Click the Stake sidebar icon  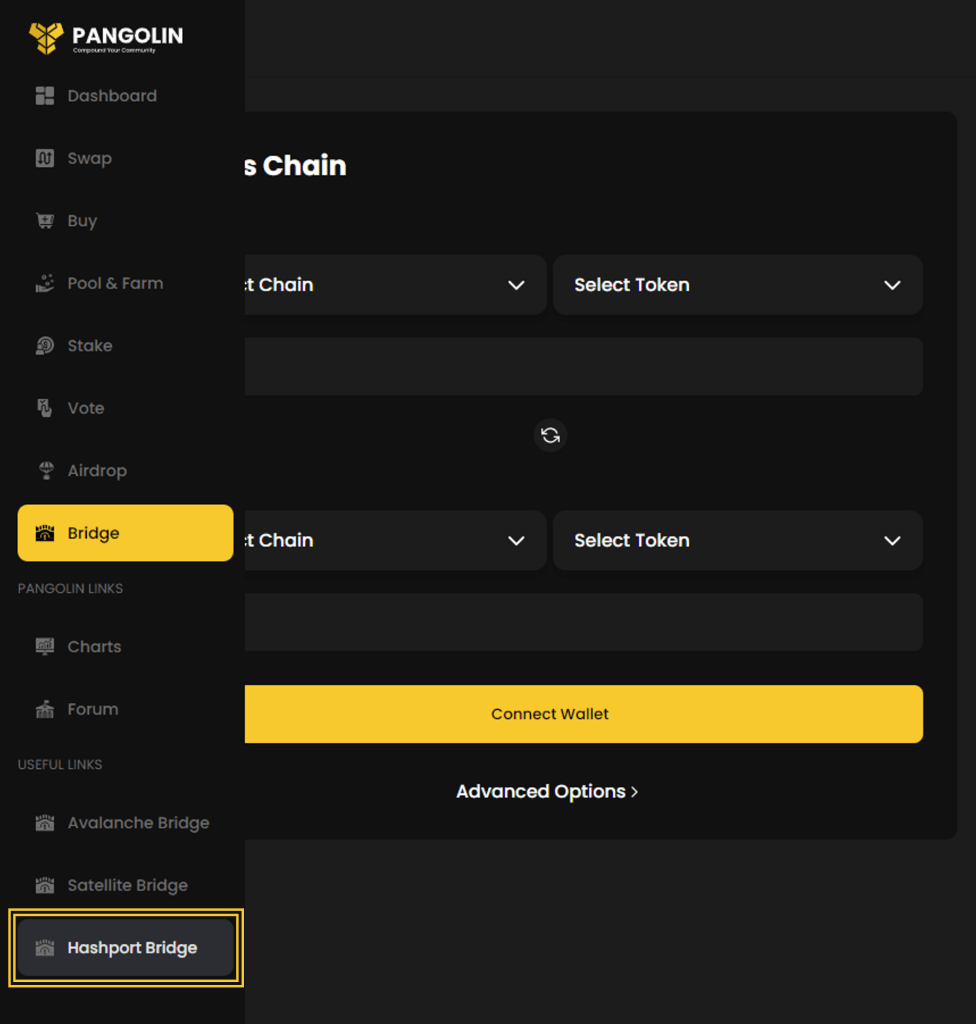click(x=45, y=346)
